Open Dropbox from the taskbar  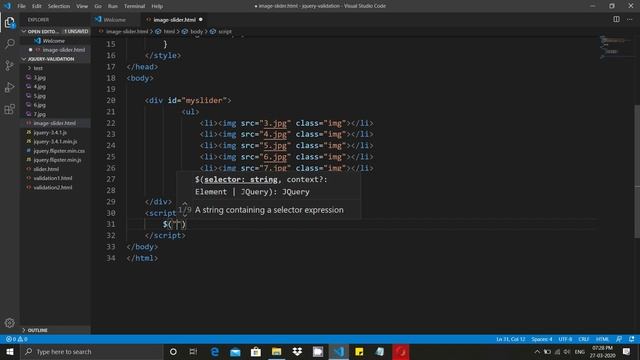[x=297, y=351]
